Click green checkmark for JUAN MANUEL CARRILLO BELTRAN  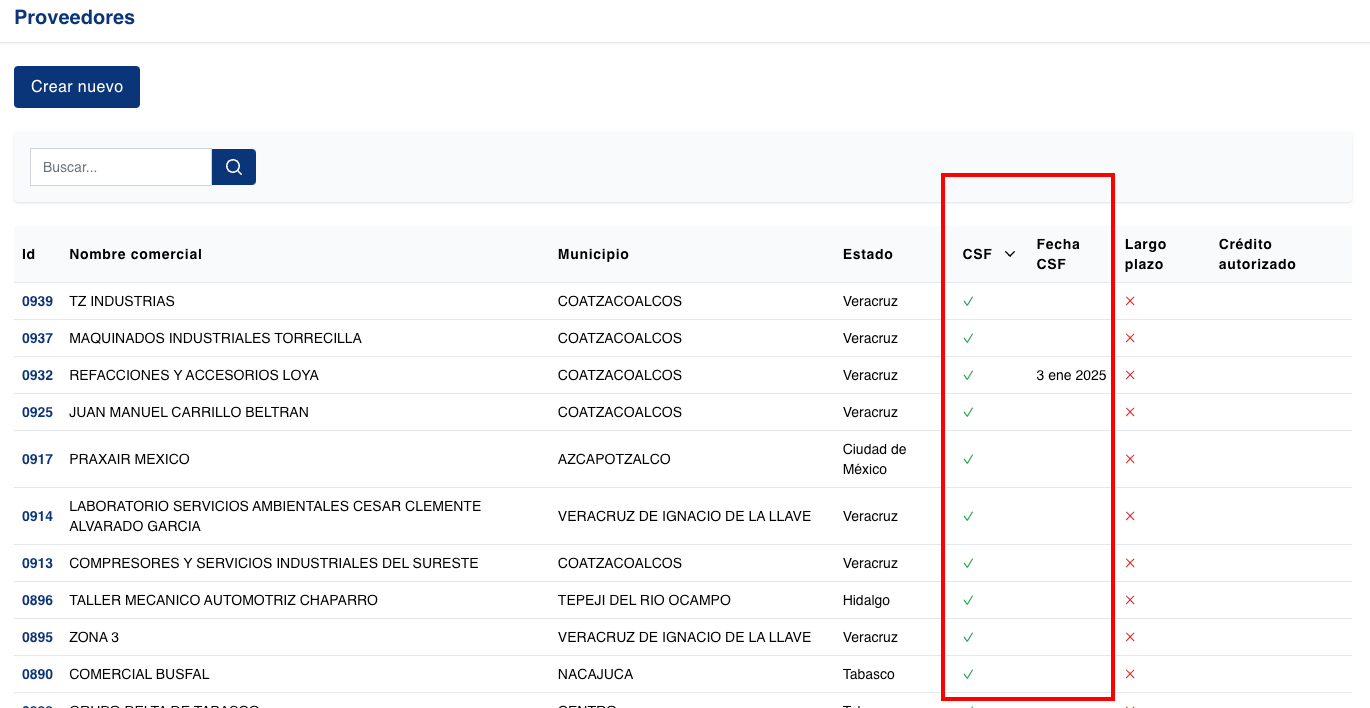click(x=968, y=412)
